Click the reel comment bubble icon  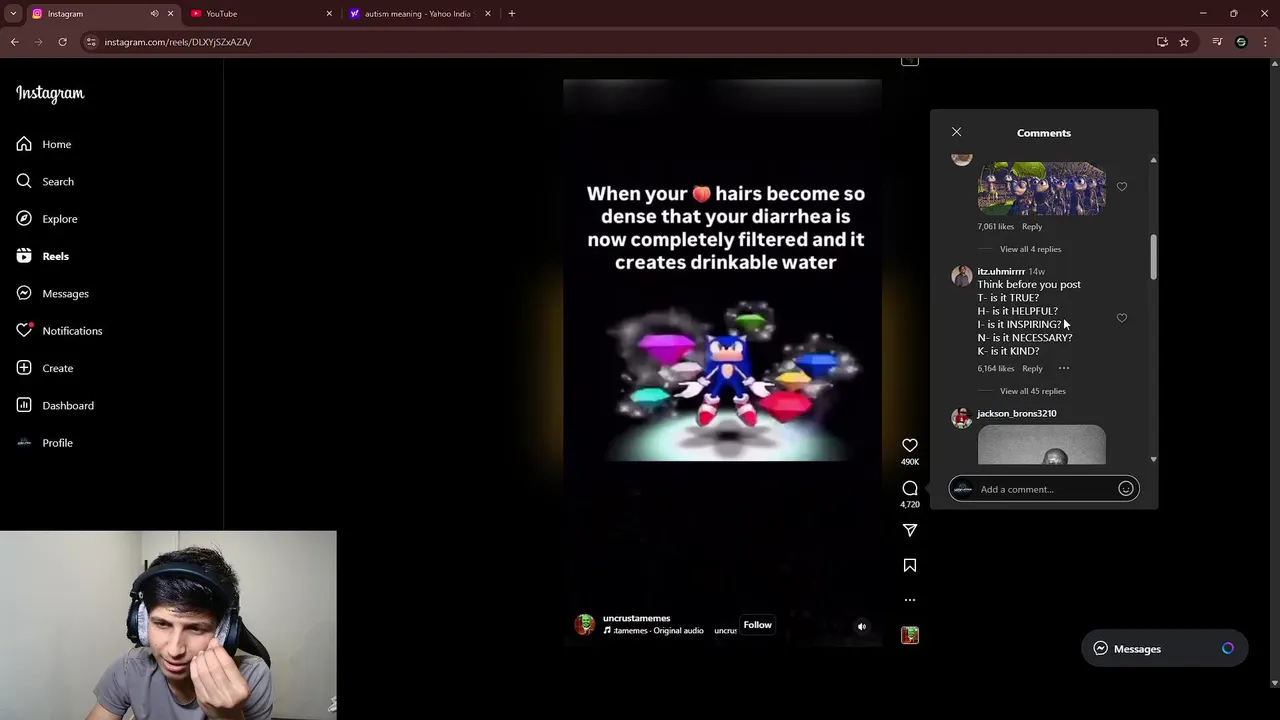point(910,488)
